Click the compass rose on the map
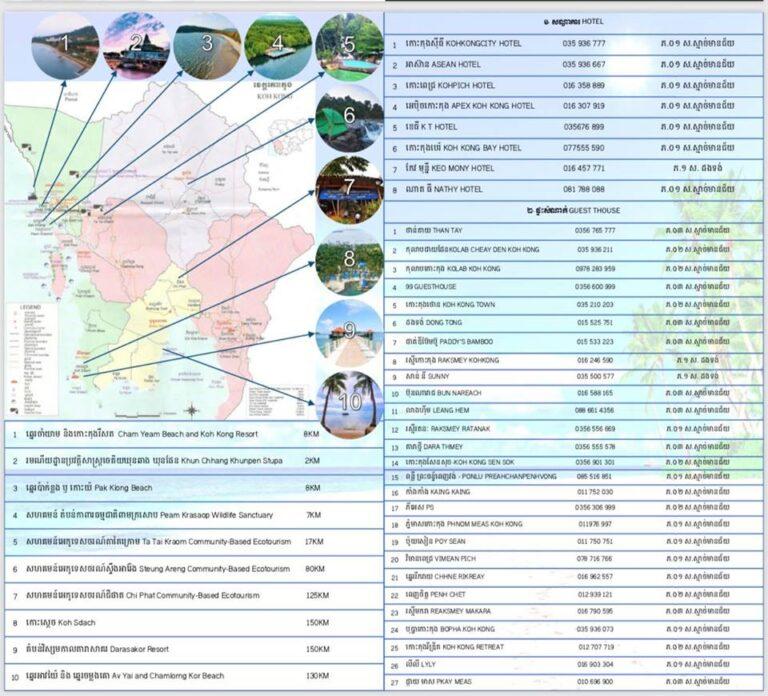Viewport: 768px width, 696px height. pos(193,408)
